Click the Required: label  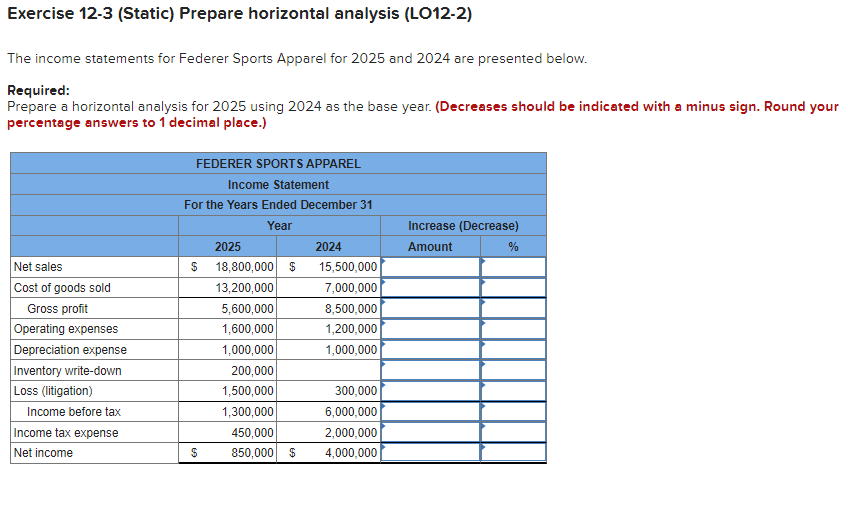click(38, 91)
